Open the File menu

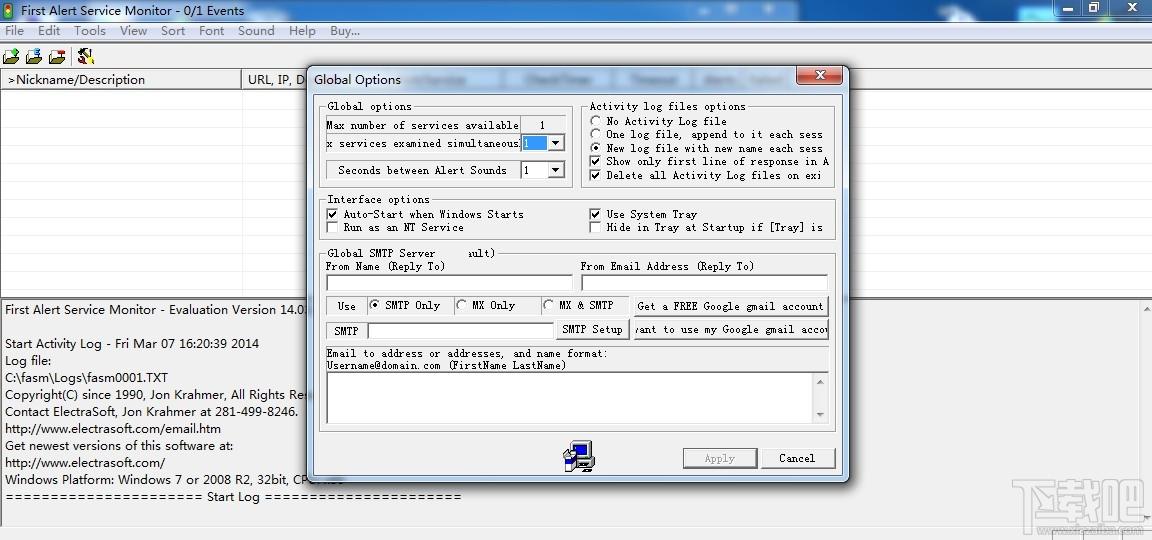(x=14, y=31)
